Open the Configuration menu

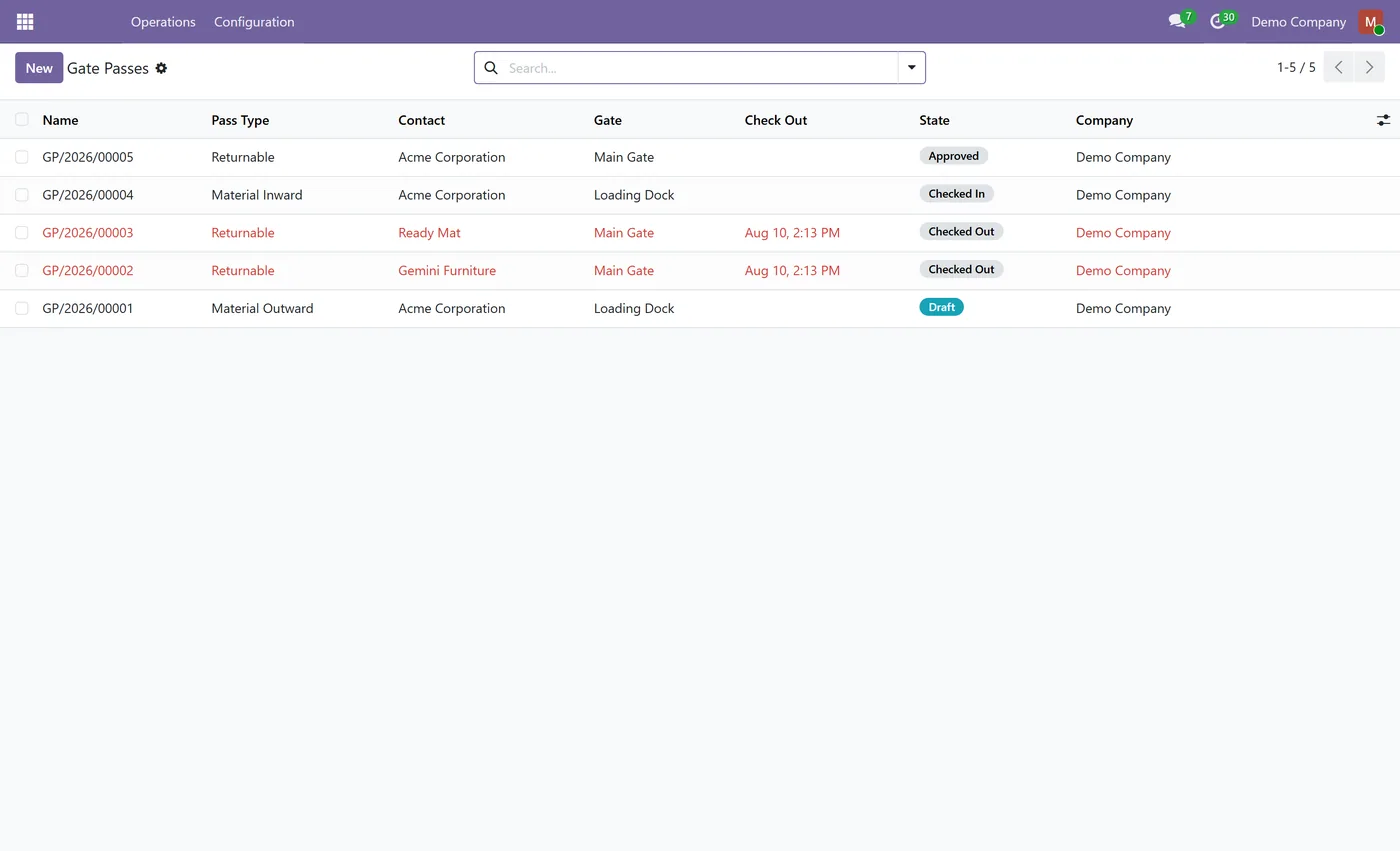[254, 22]
